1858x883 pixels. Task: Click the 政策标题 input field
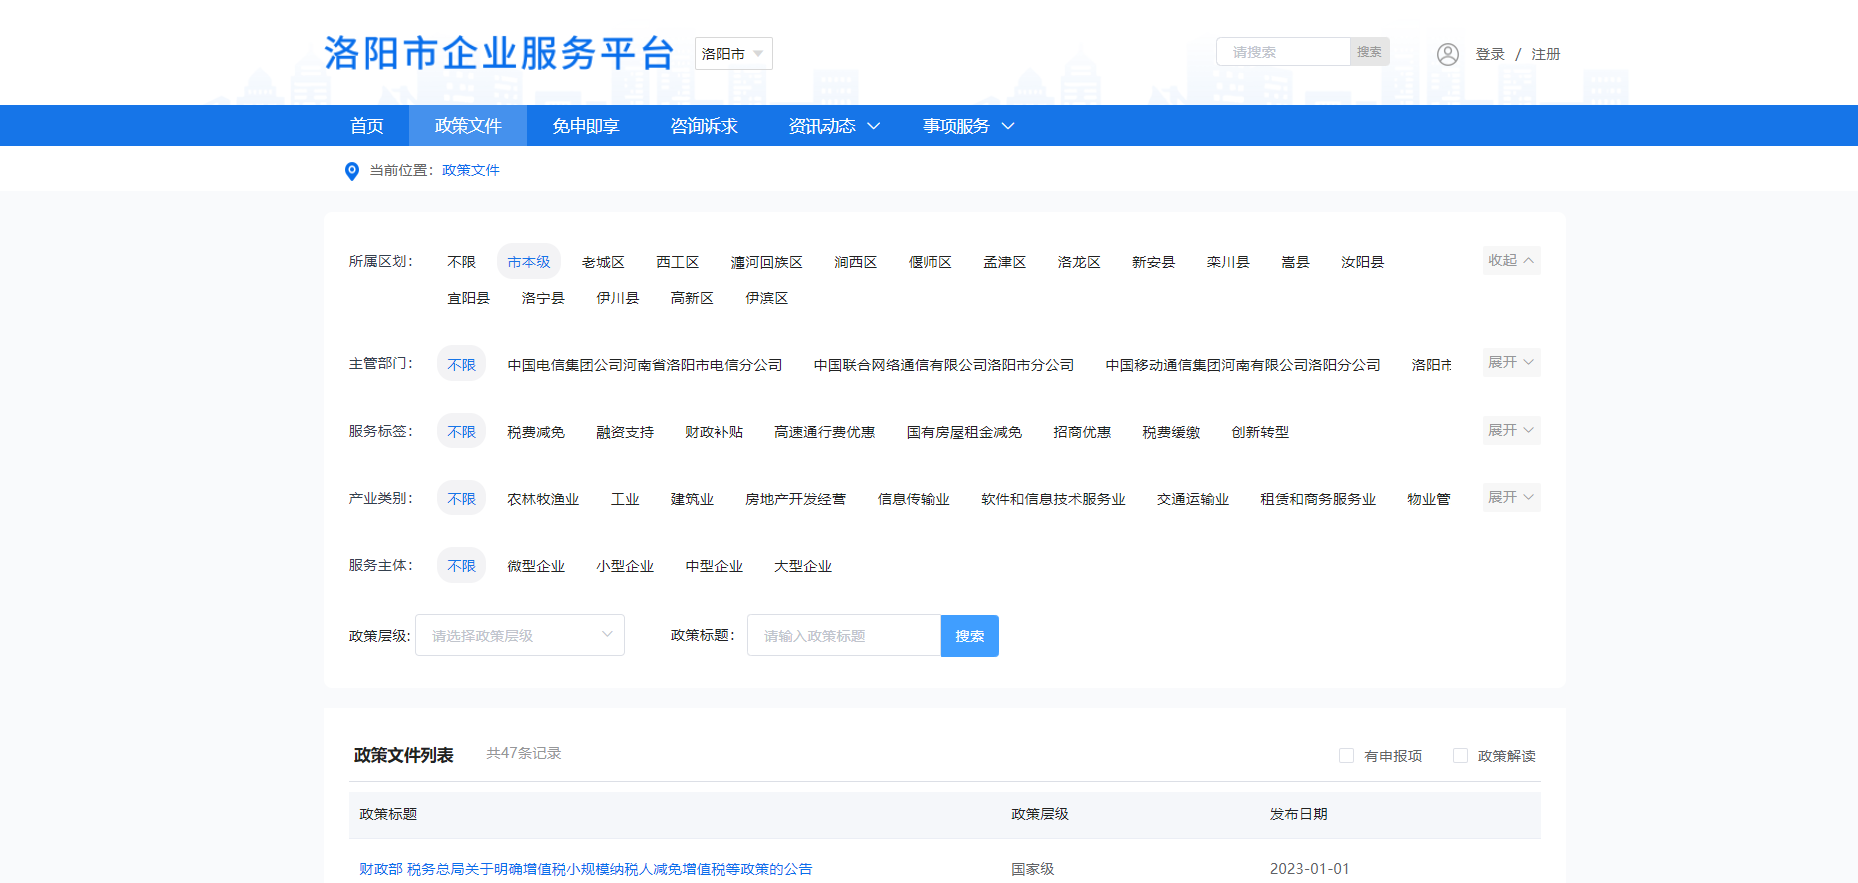[844, 635]
